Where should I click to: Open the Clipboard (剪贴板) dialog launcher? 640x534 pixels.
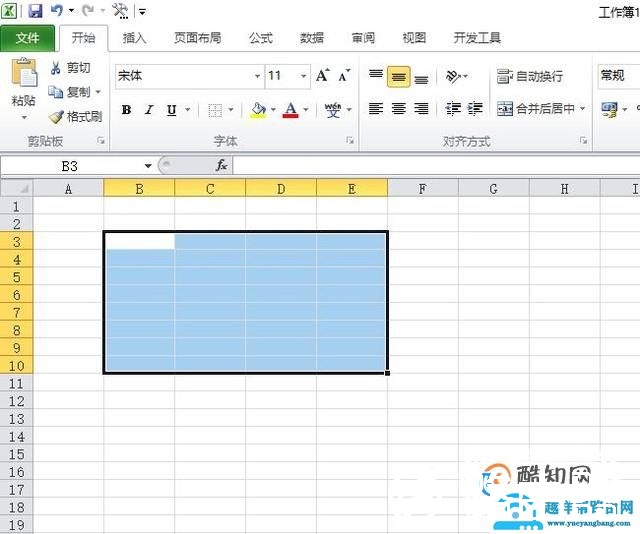[100, 141]
